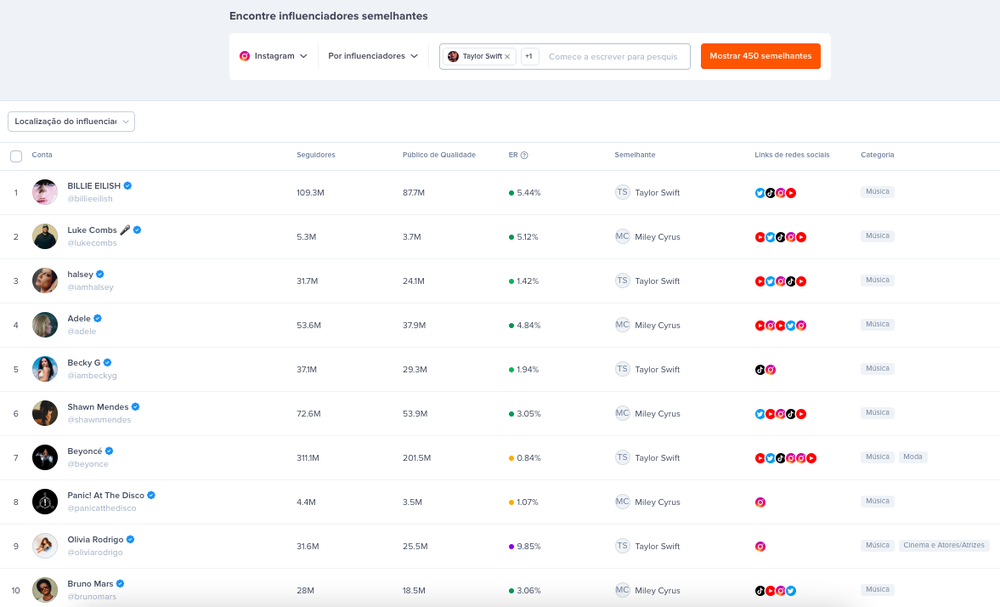This screenshot has height=607, width=1000.
Task: Click the Moda tag in Beyoncé's row
Action: [913, 457]
